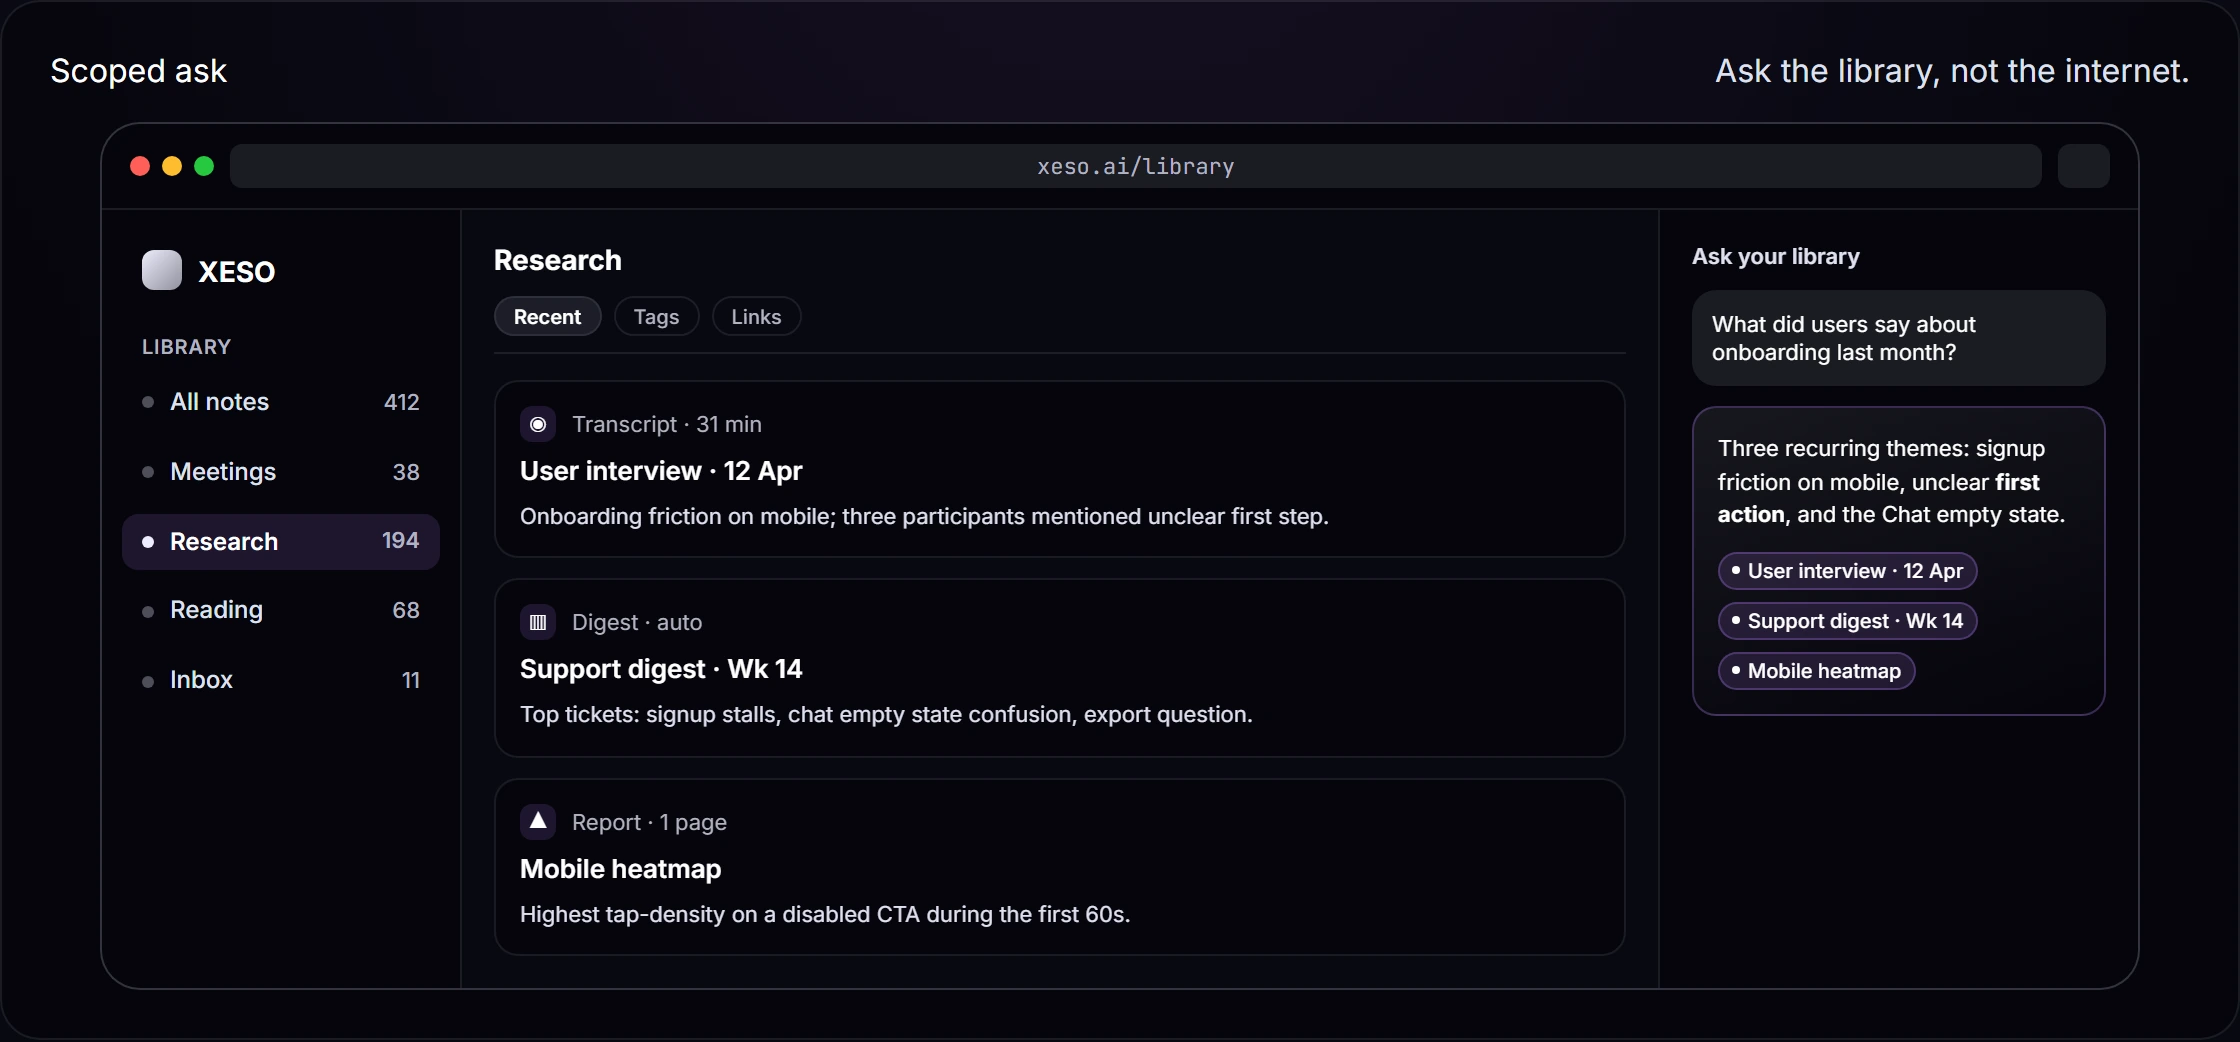Screen dimensions: 2240x1042
Task: Click the 'Ask your library' heading
Action: click(x=1776, y=257)
